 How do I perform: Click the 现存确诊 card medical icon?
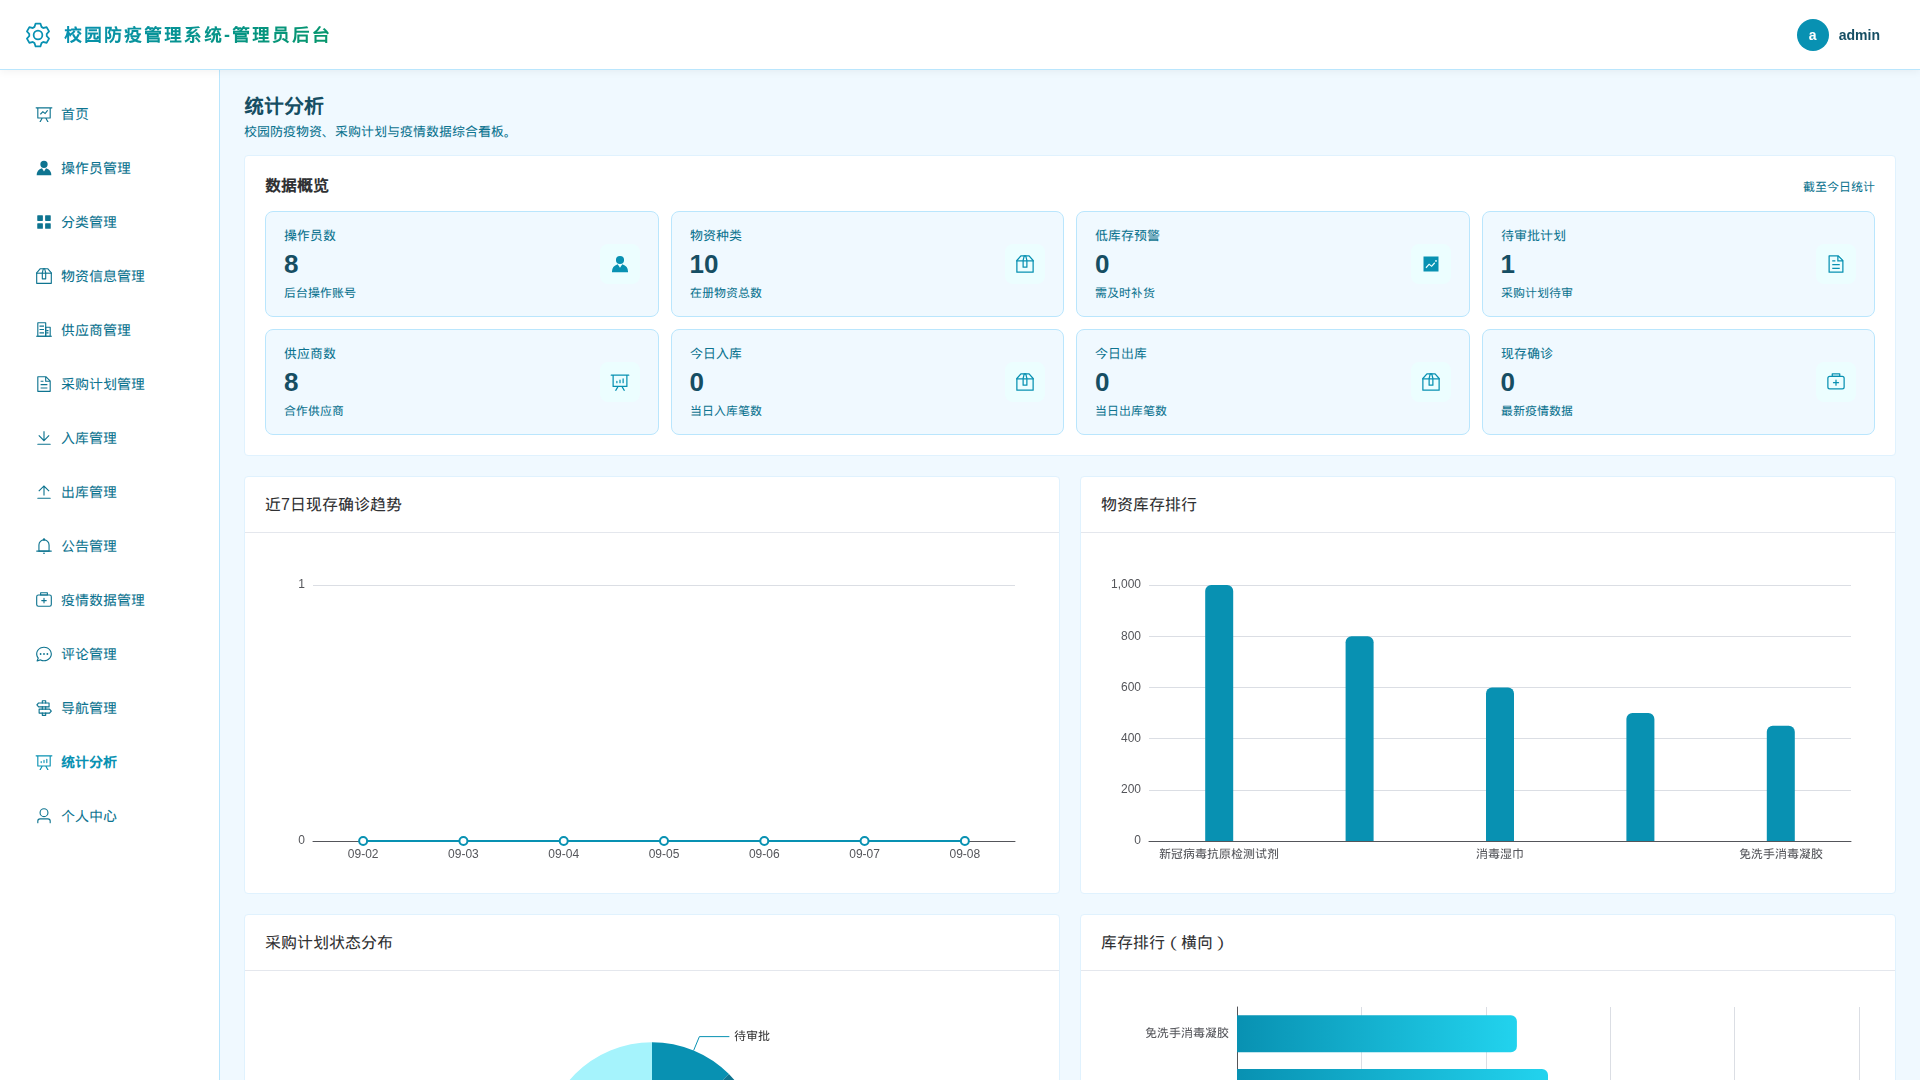(1836, 382)
